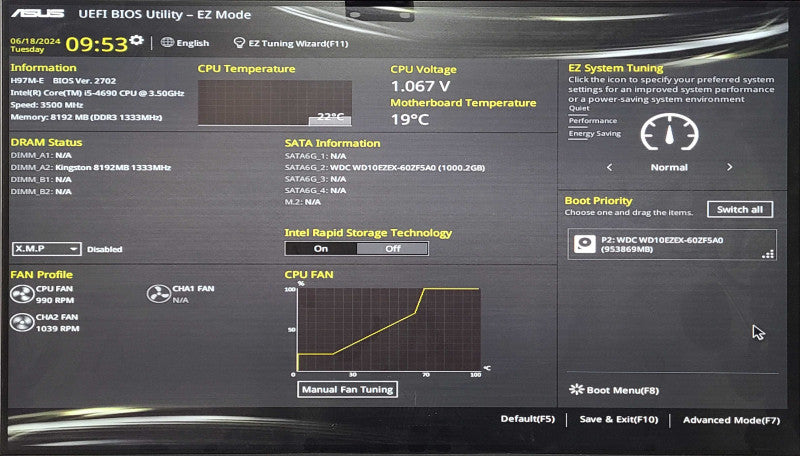This screenshot has height=456, width=800.
Task: Click the SATA6G_3: N/A entry
Action: [x=315, y=179]
